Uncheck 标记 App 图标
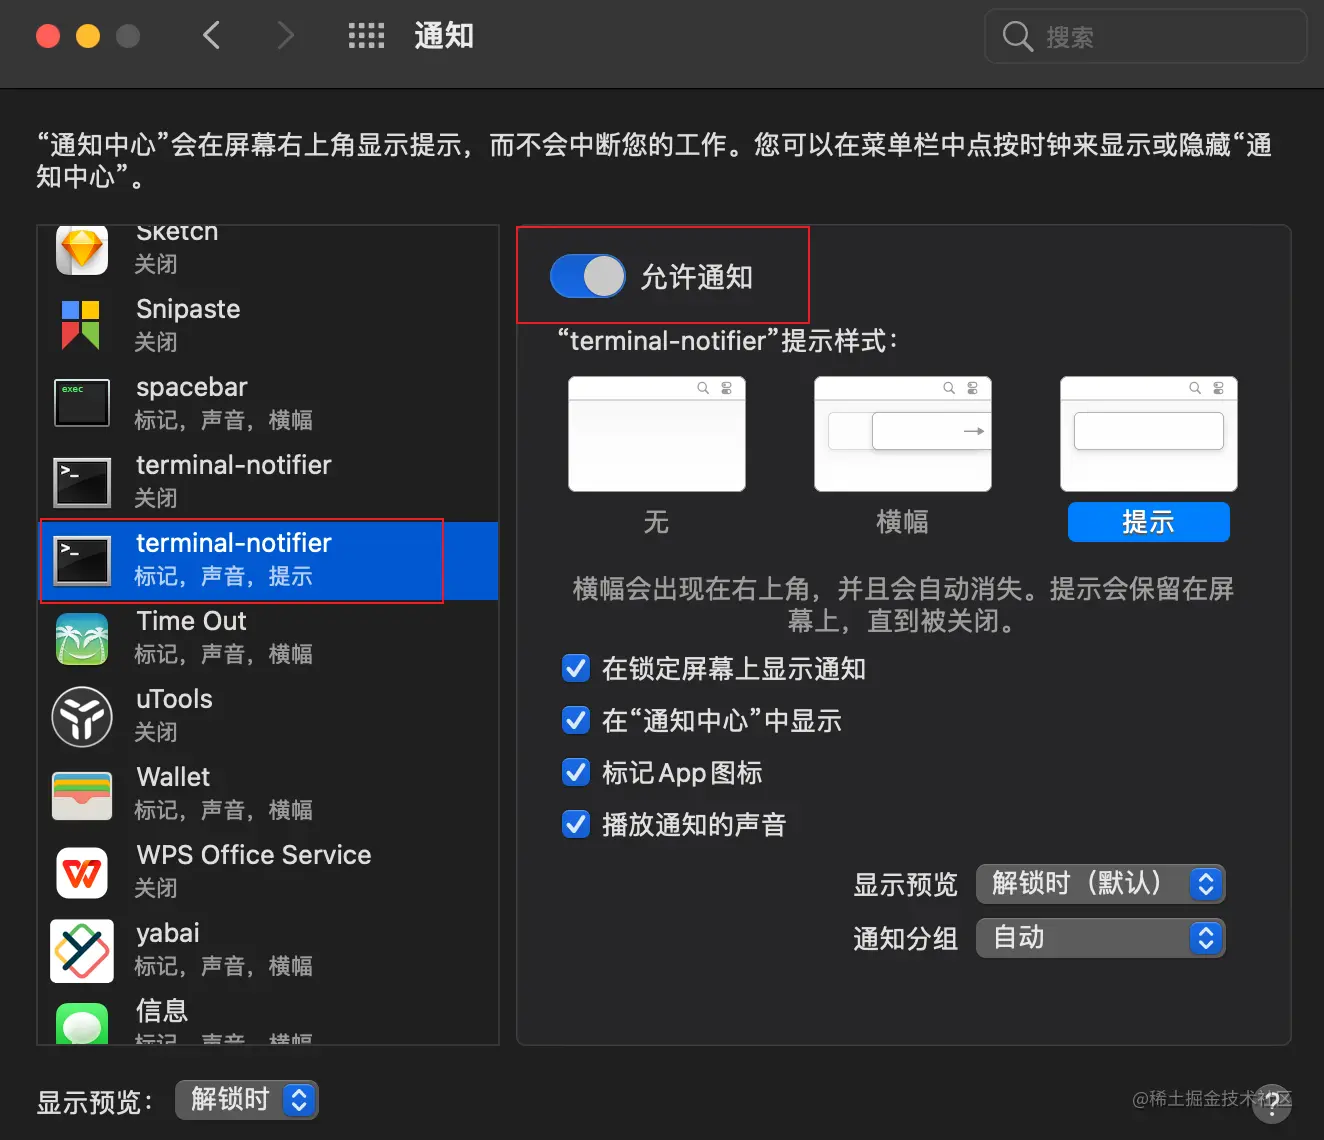This screenshot has height=1140, width=1324. coord(576,772)
